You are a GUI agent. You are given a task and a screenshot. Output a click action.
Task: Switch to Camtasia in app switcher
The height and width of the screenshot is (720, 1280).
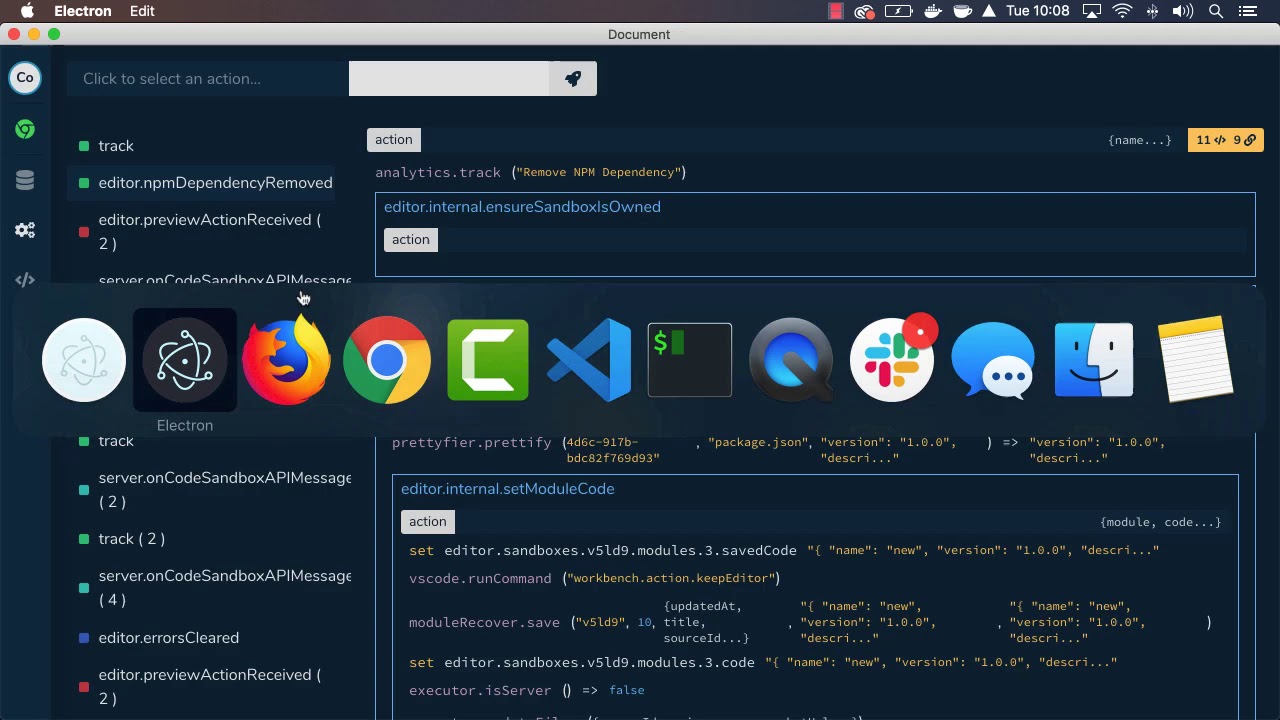coord(488,360)
